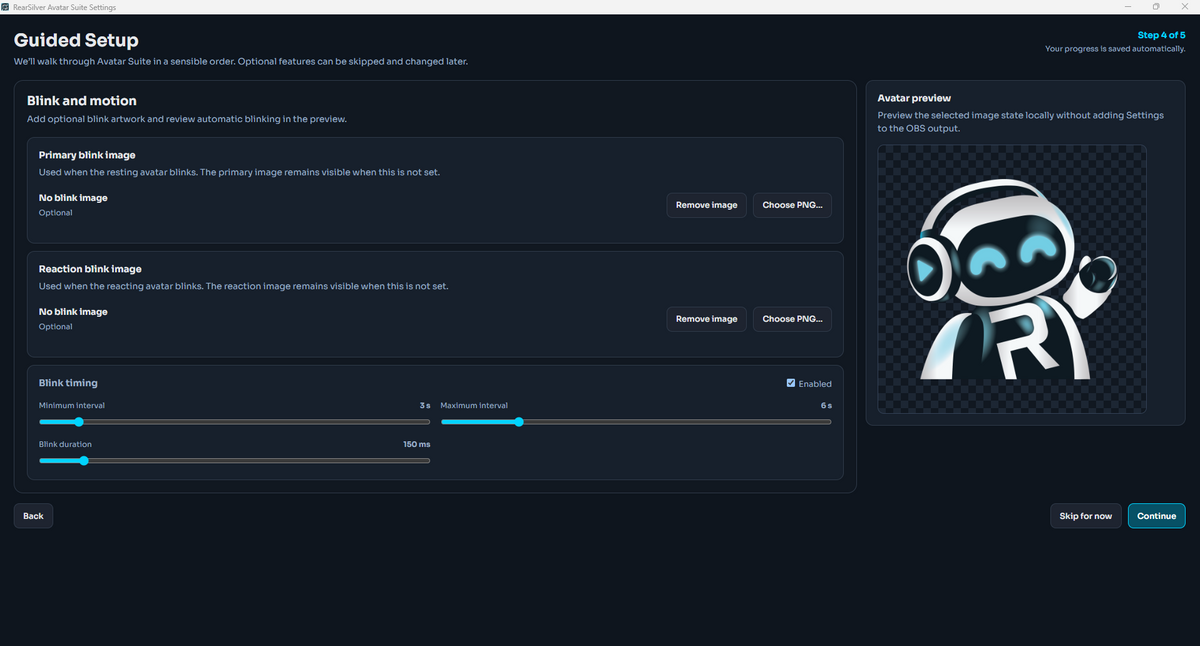Choose a PNG for Reaction blink image
Image resolution: width=1200 pixels, height=646 pixels.
click(x=792, y=319)
